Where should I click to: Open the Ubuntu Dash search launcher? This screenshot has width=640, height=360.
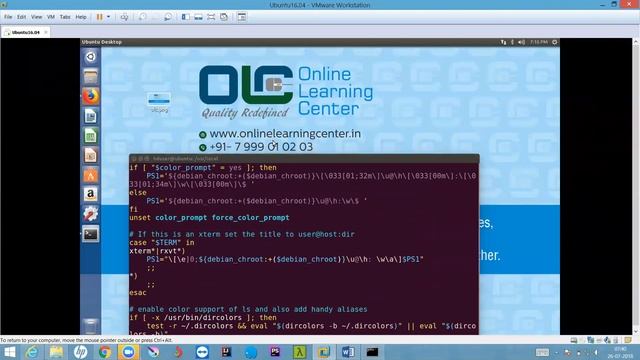click(91, 57)
